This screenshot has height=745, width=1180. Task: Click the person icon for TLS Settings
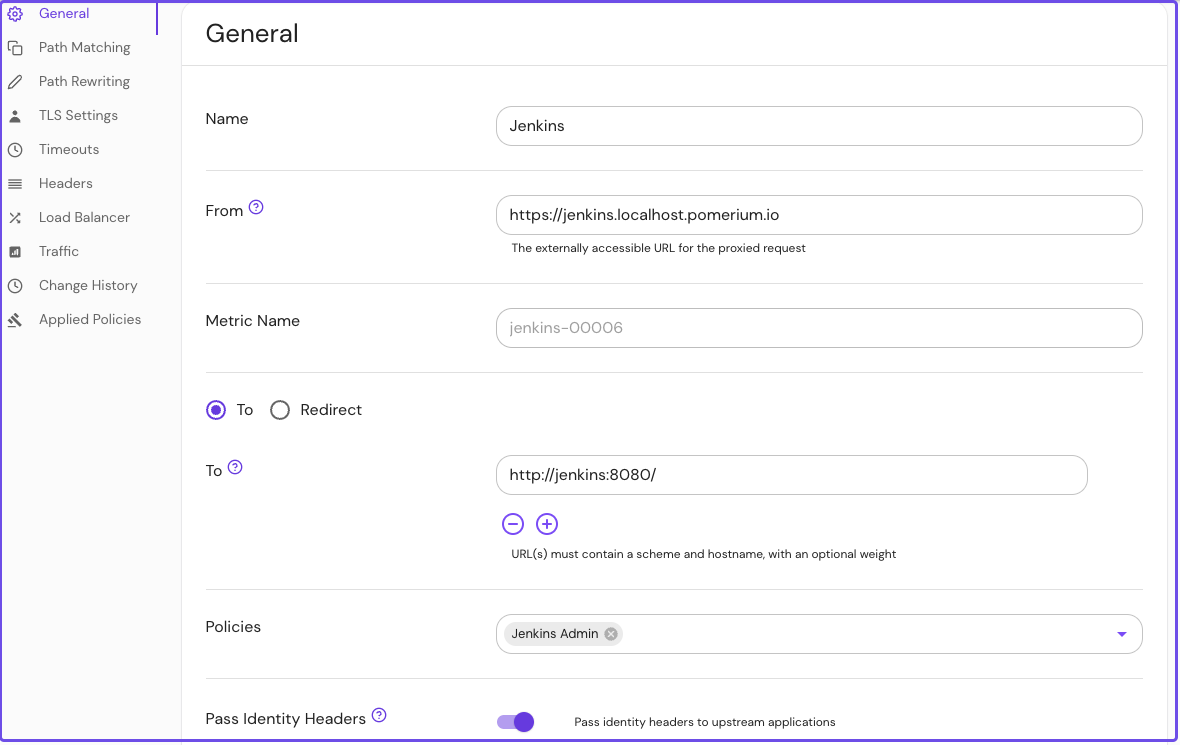coord(15,116)
